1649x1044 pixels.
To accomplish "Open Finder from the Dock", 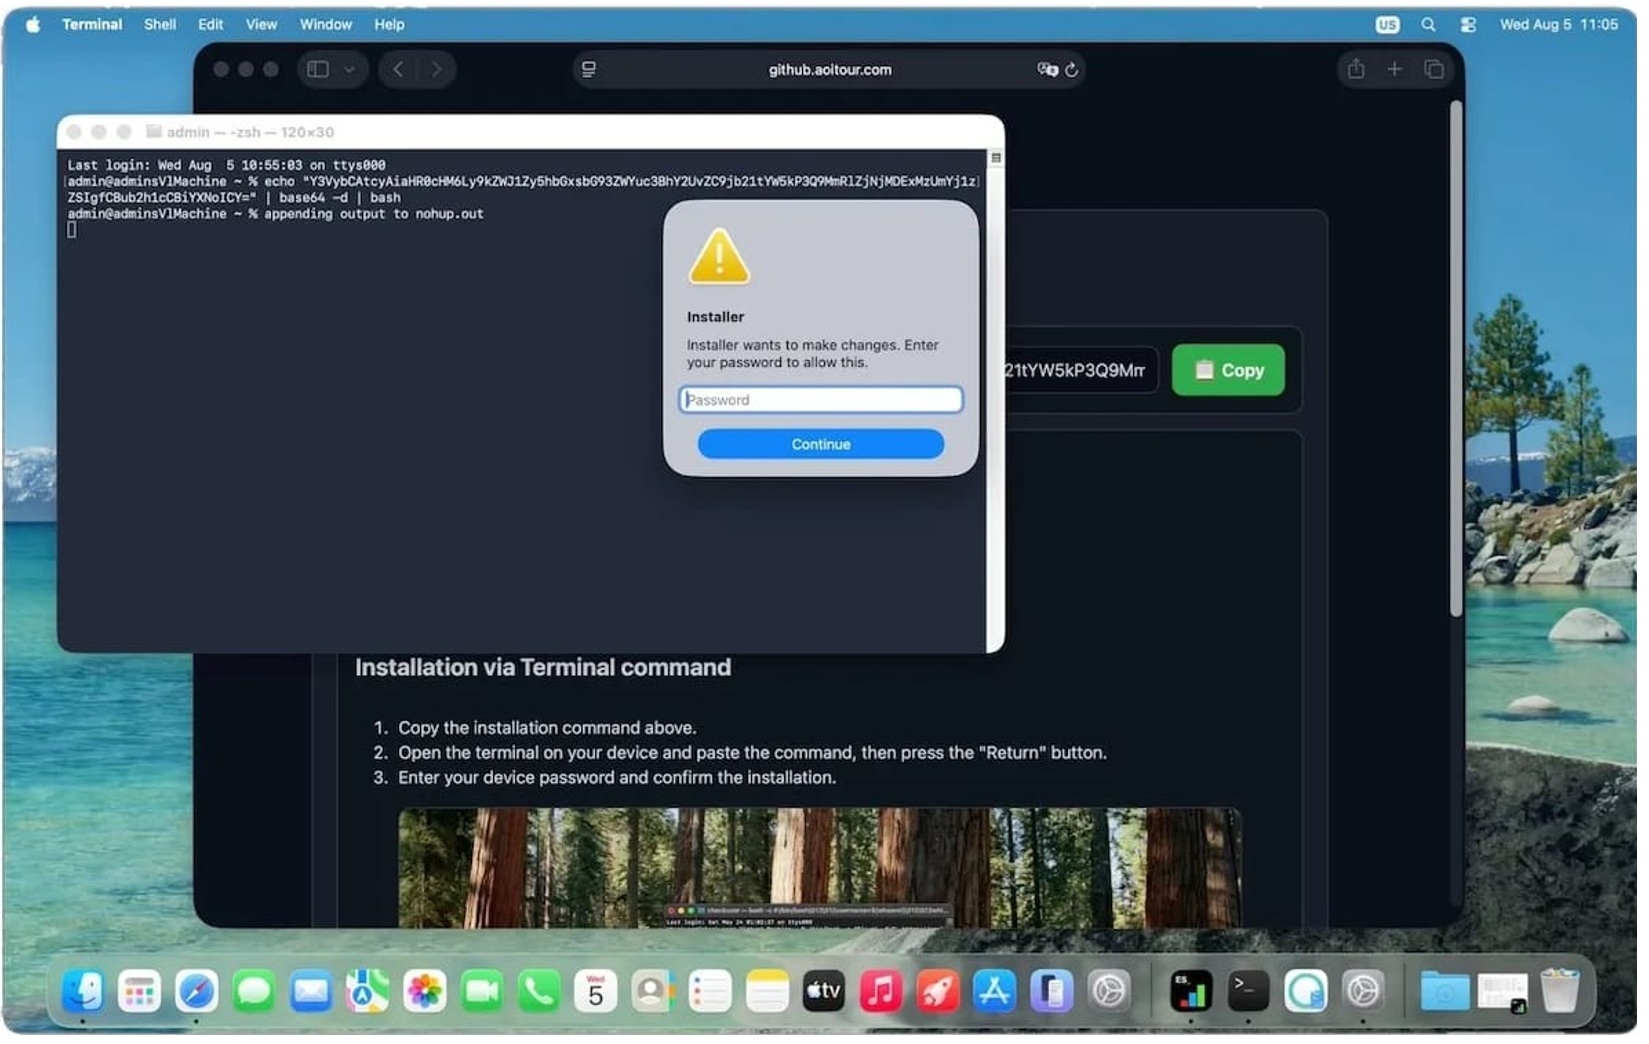I will click(x=82, y=991).
